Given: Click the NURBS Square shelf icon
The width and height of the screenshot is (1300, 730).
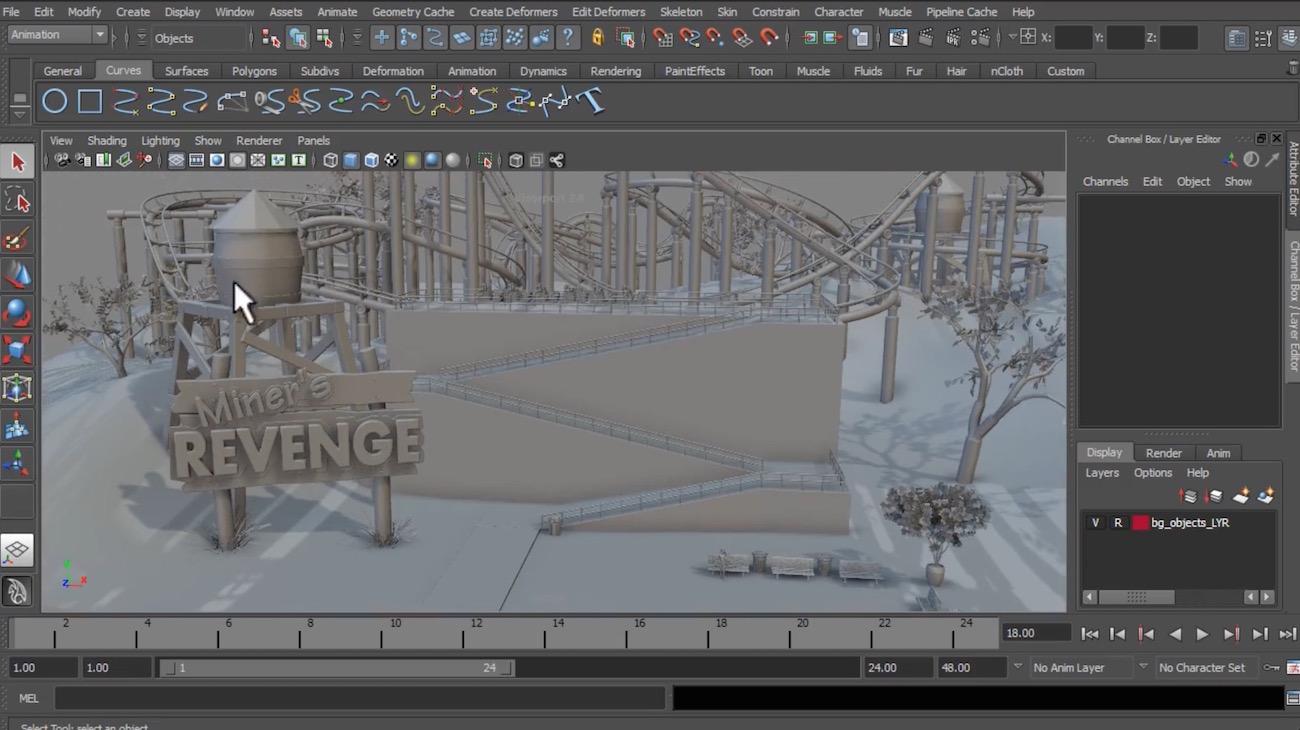Looking at the screenshot, I should [90, 102].
